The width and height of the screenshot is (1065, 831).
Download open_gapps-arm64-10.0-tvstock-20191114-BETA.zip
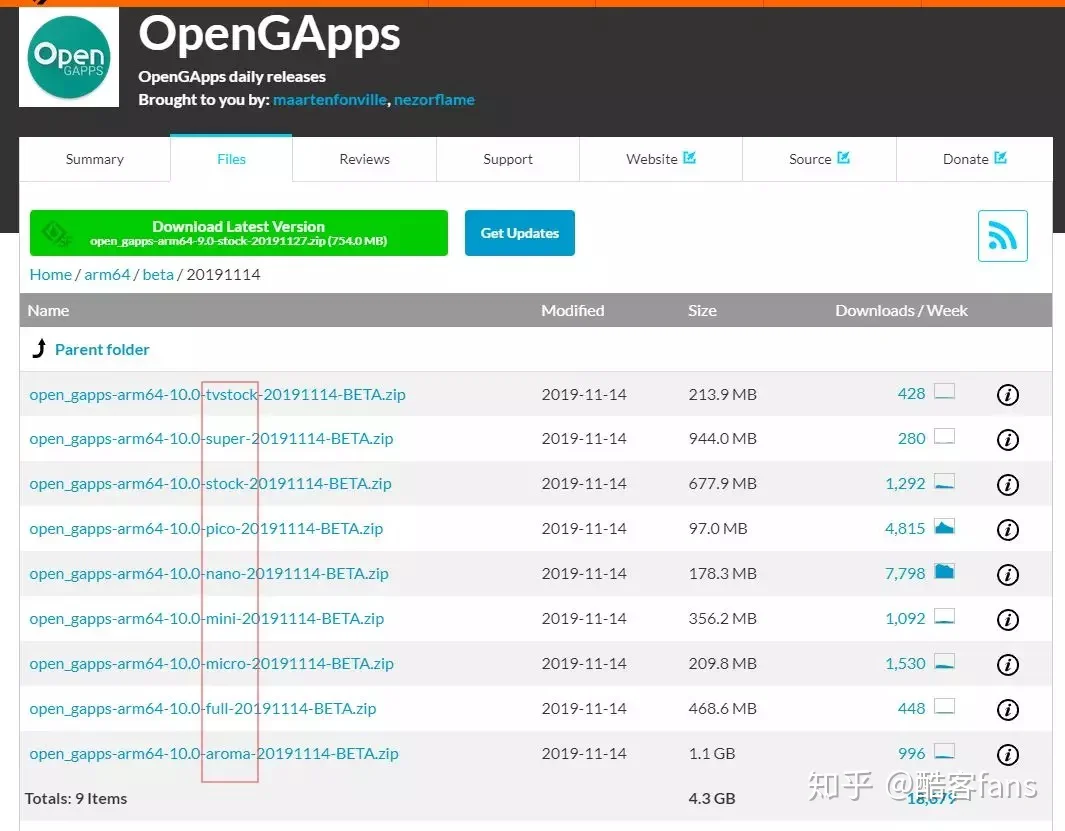tap(217, 394)
